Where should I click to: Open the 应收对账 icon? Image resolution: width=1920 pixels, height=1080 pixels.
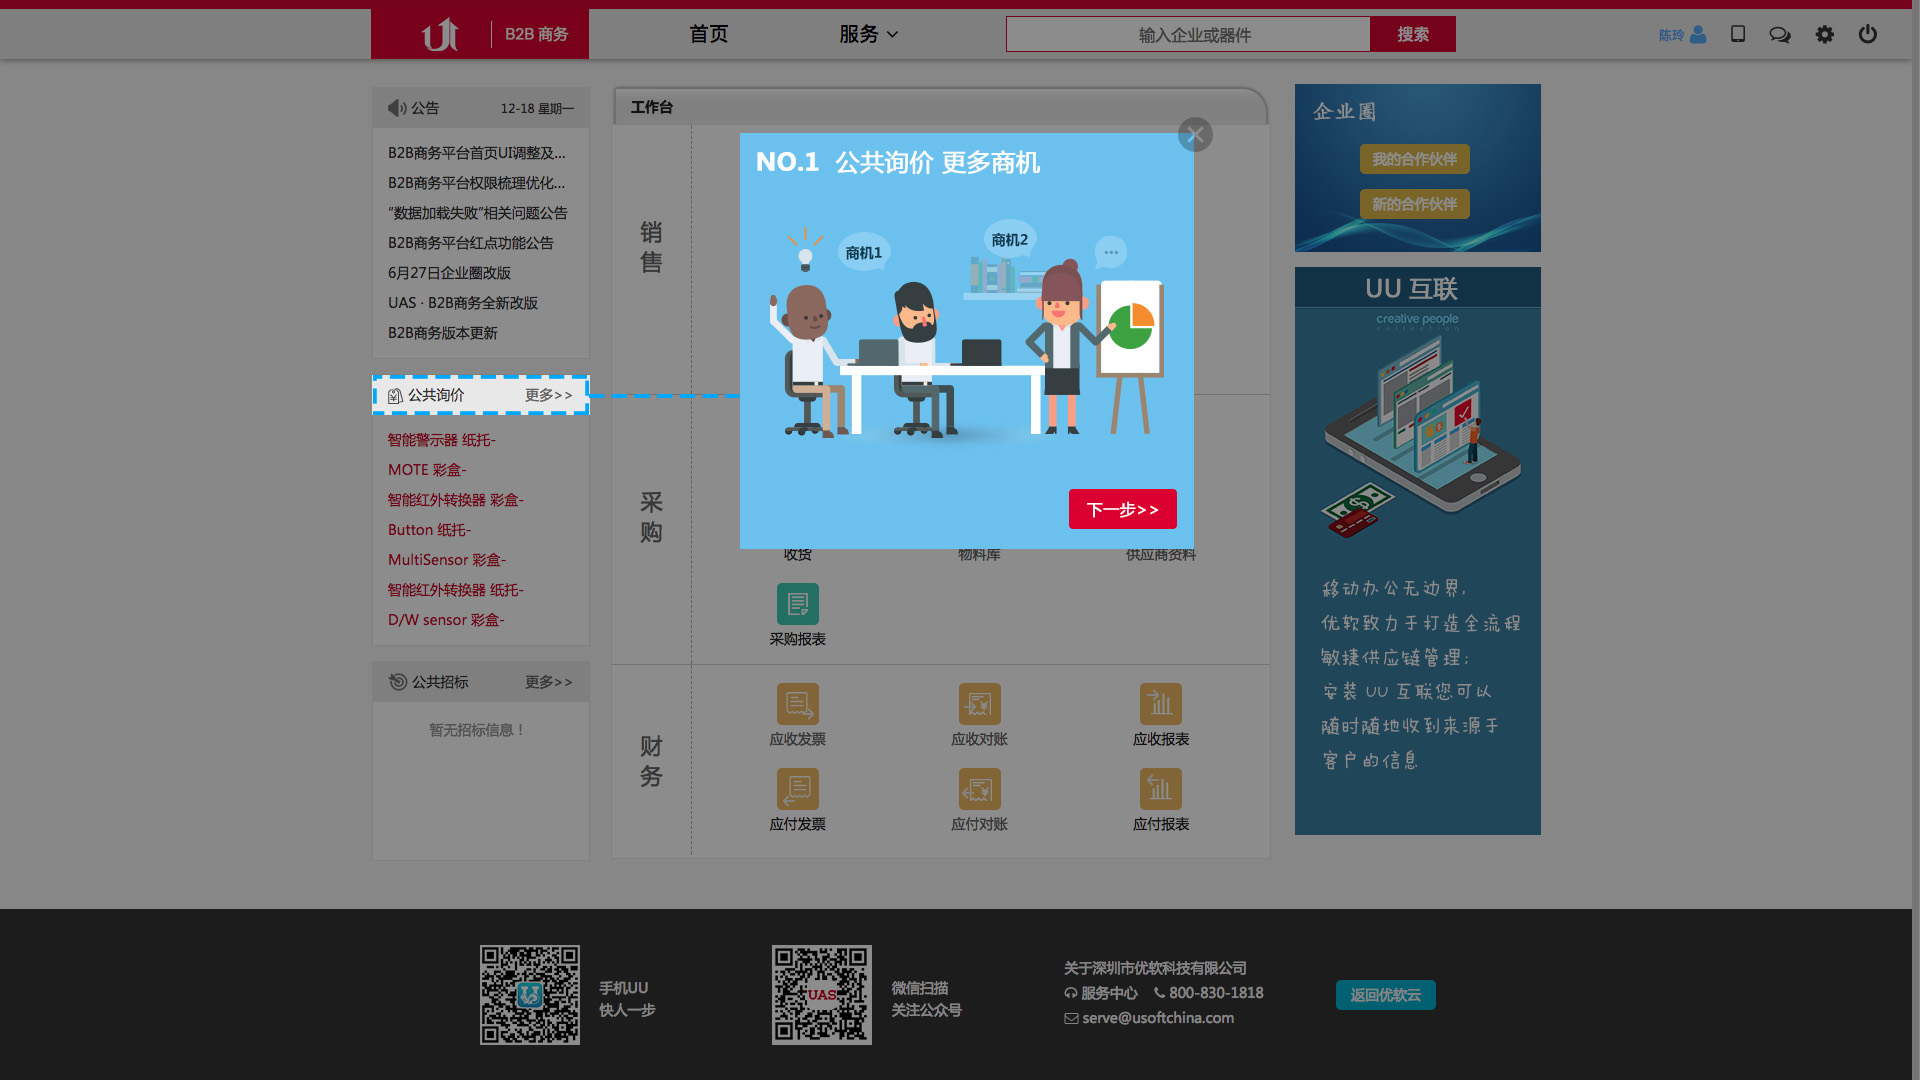point(979,704)
